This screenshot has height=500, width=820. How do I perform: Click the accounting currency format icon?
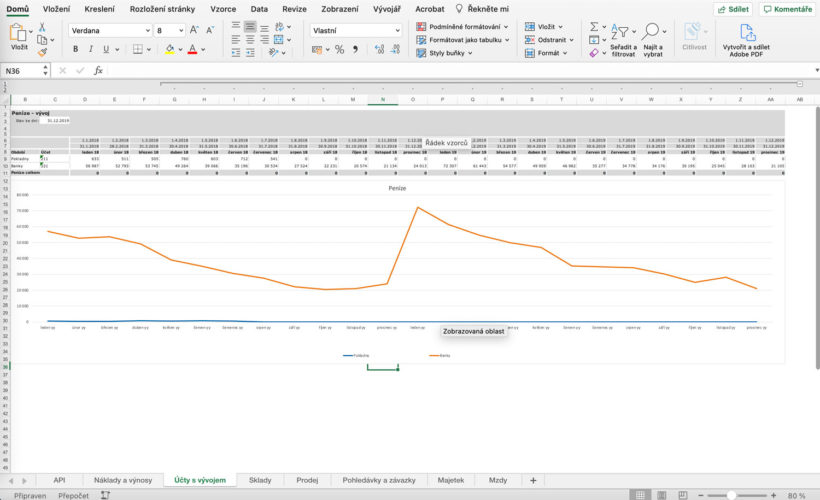[317, 49]
